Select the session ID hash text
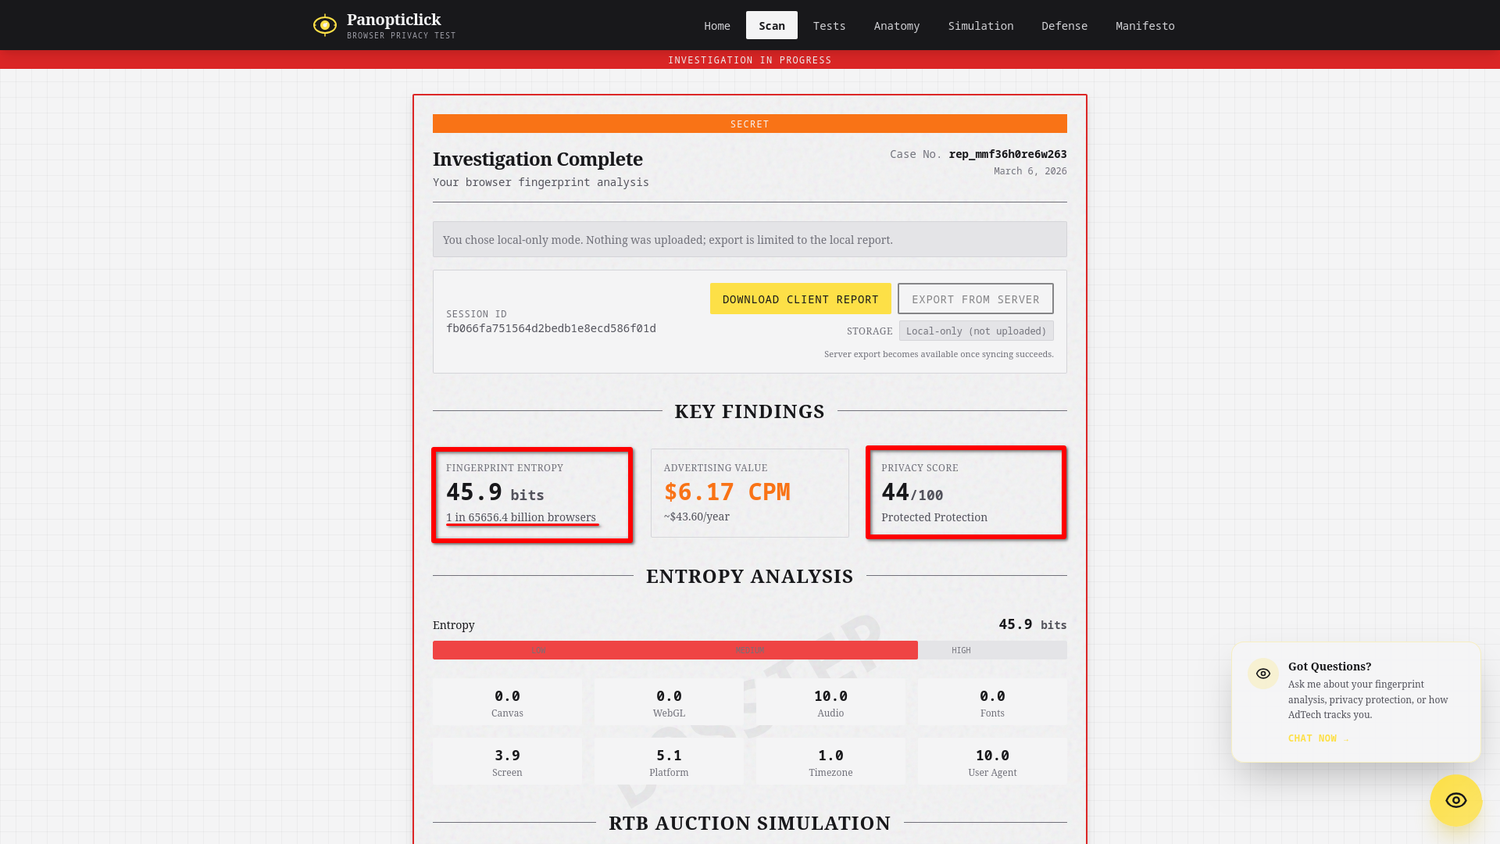This screenshot has width=1500, height=844. (551, 328)
